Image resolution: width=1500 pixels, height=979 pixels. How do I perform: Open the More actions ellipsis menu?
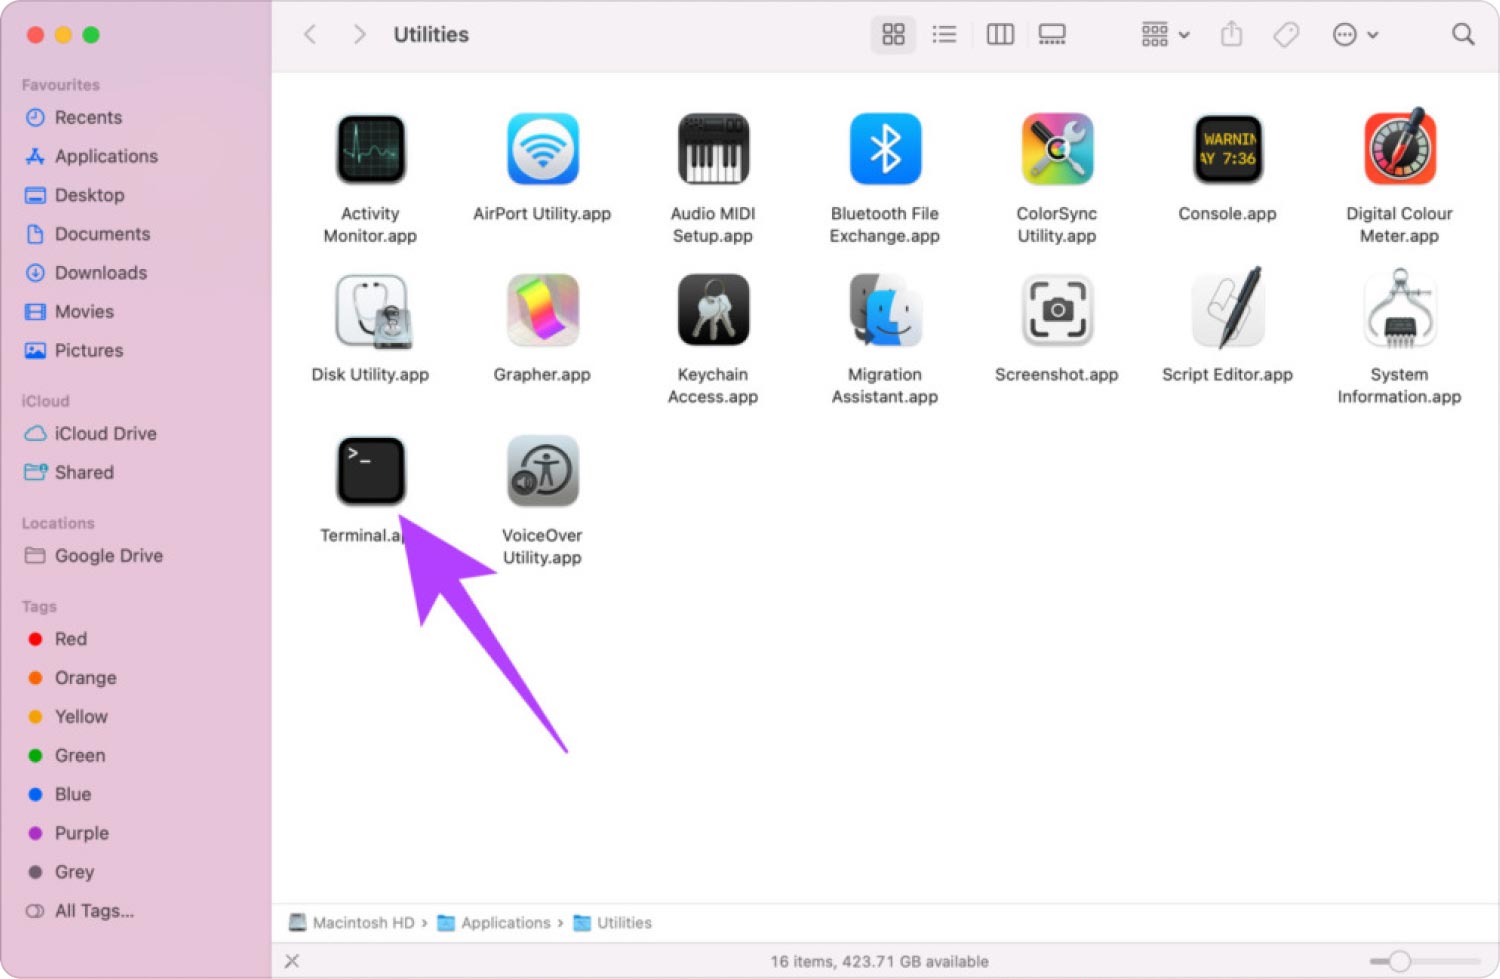(x=1355, y=35)
